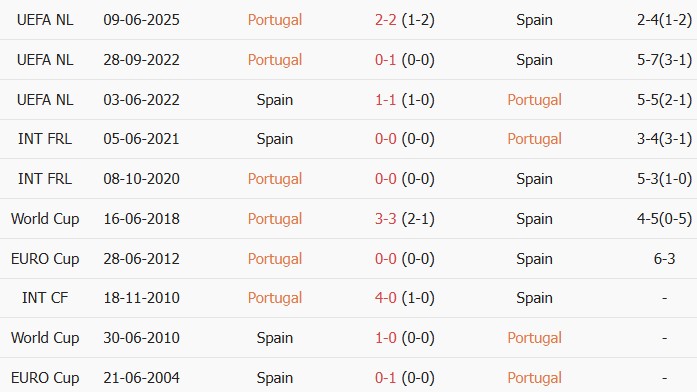Select Spain away team on 18-11-2010
Screen dimensions: 697x392
click(534, 298)
